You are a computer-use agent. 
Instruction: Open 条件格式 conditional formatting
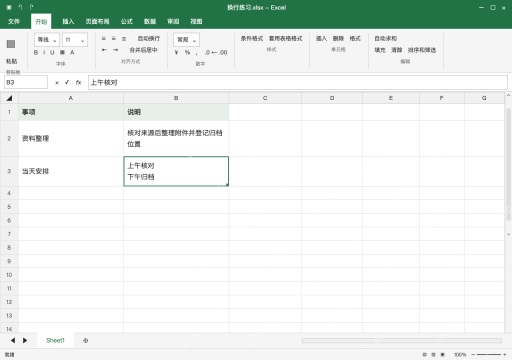pyautogui.click(x=252, y=39)
